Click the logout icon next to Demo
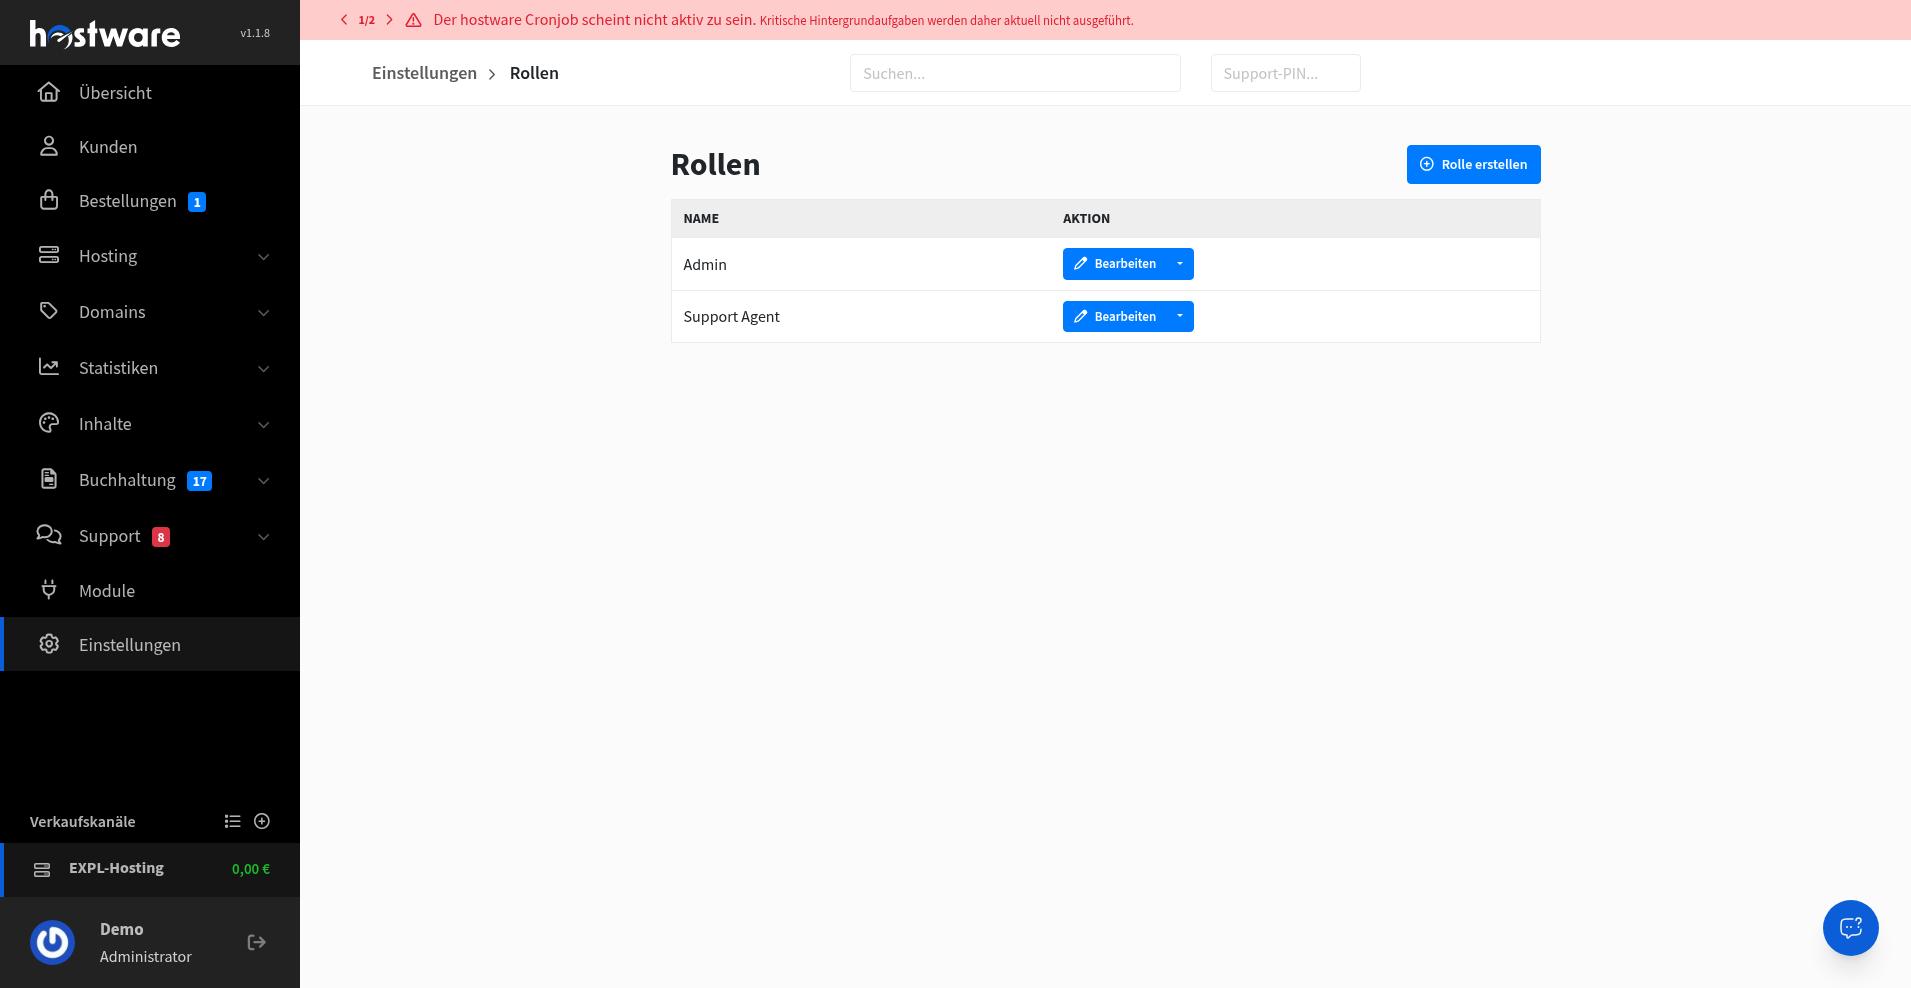This screenshot has width=1911, height=988. 256,942
